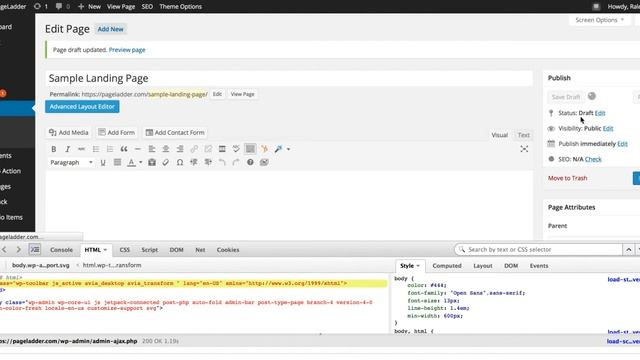This screenshot has height=360, width=640.
Task: Open Firebug Console tab
Action: pyautogui.click(x=61, y=250)
